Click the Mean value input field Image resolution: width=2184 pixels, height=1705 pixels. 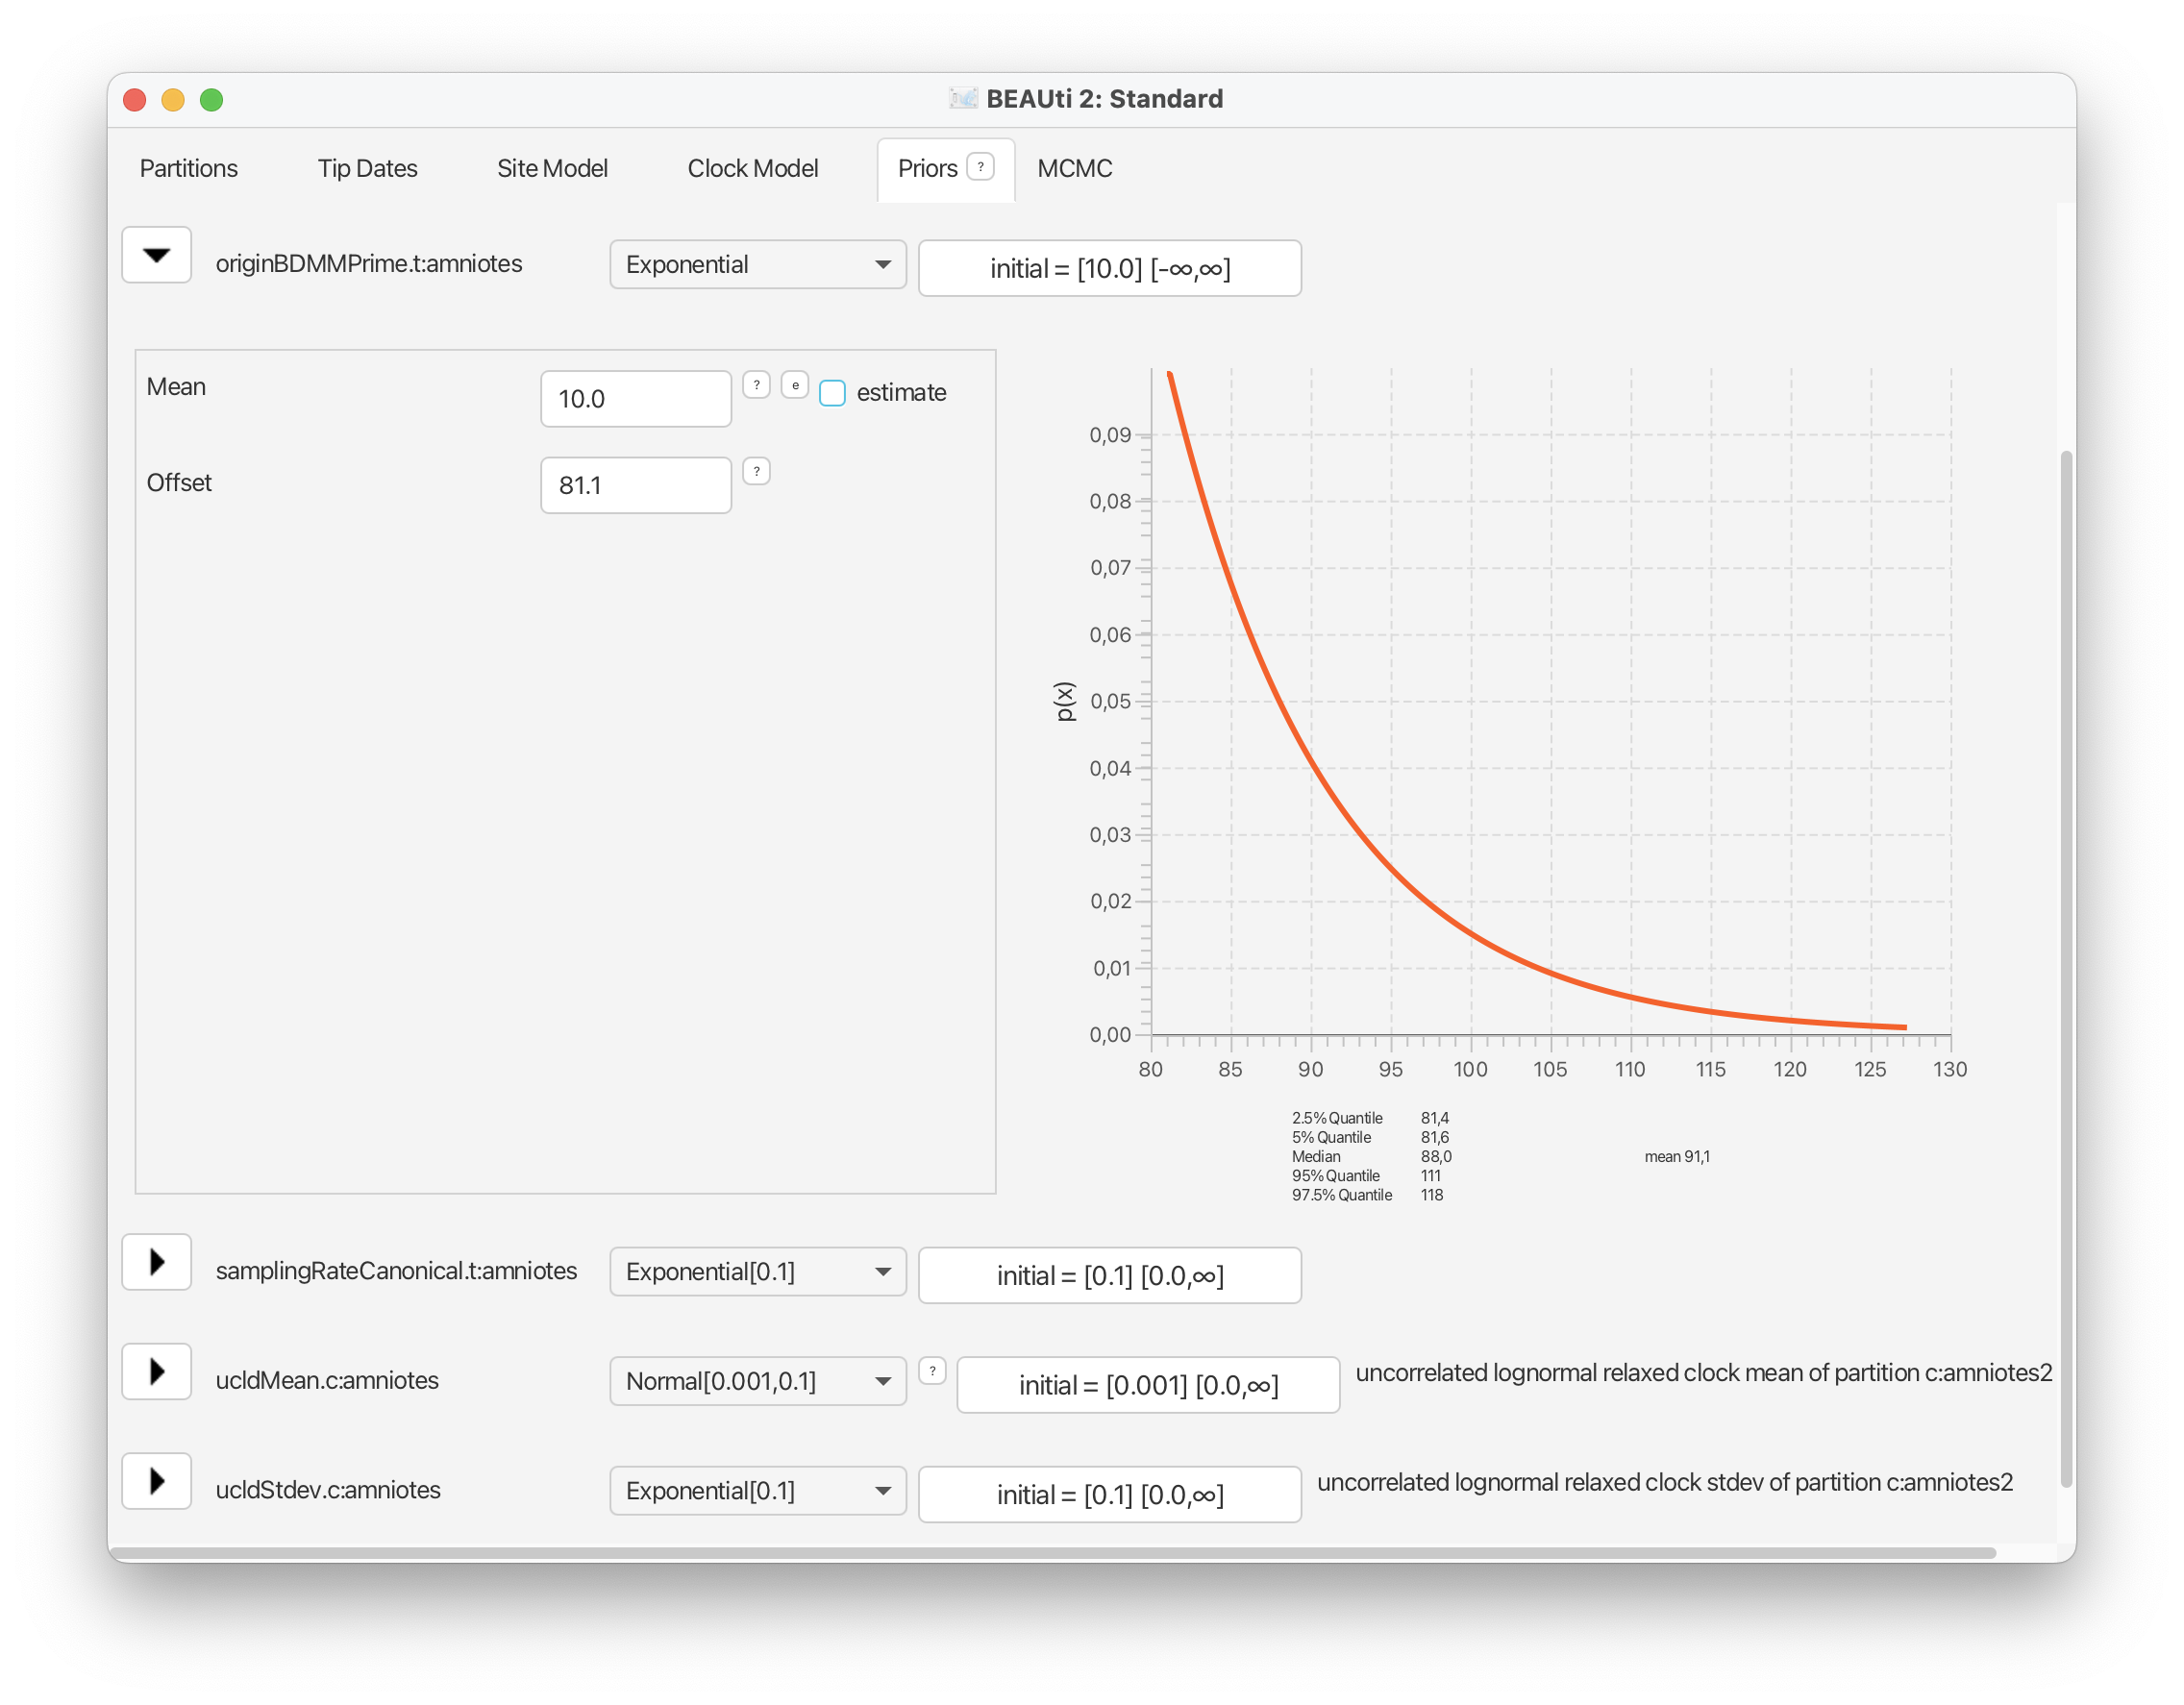coord(636,399)
